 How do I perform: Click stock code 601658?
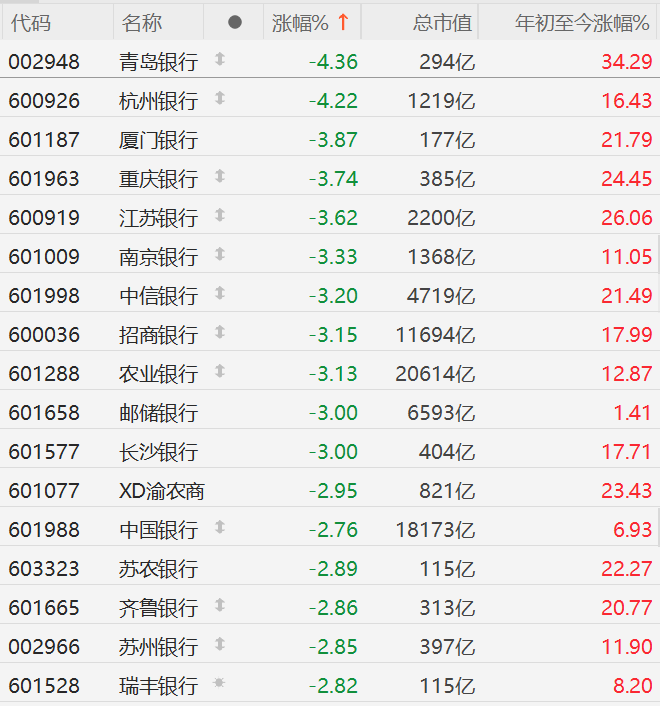pos(44,413)
